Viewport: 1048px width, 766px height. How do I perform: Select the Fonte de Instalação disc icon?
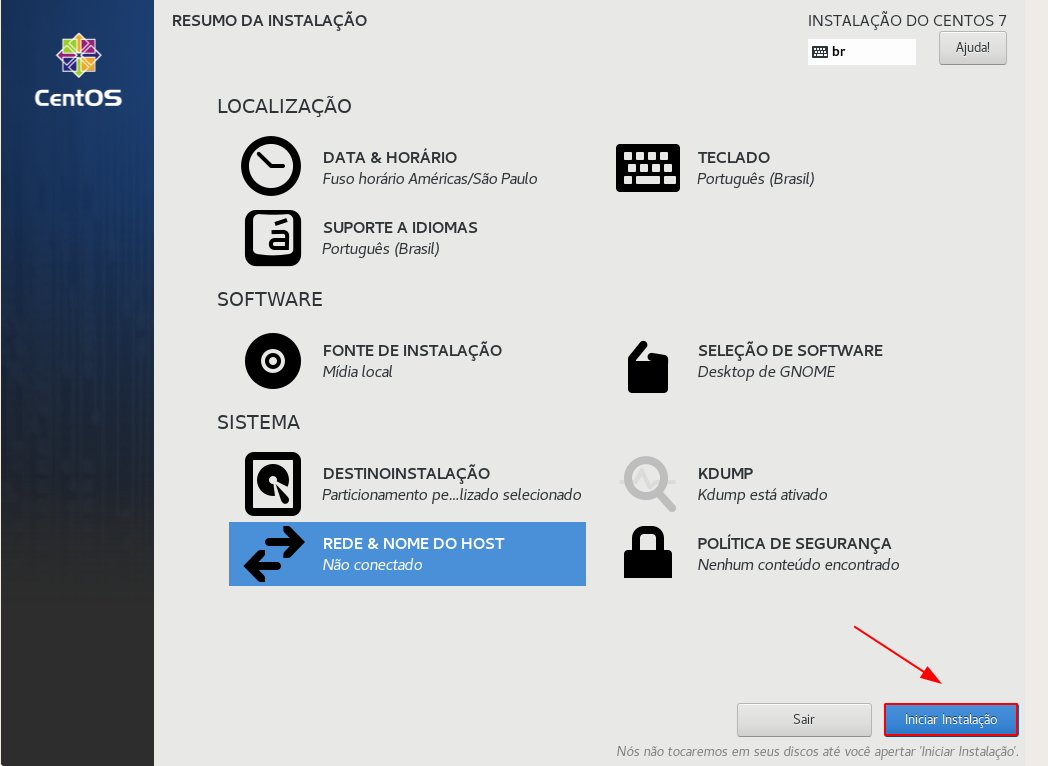click(273, 361)
